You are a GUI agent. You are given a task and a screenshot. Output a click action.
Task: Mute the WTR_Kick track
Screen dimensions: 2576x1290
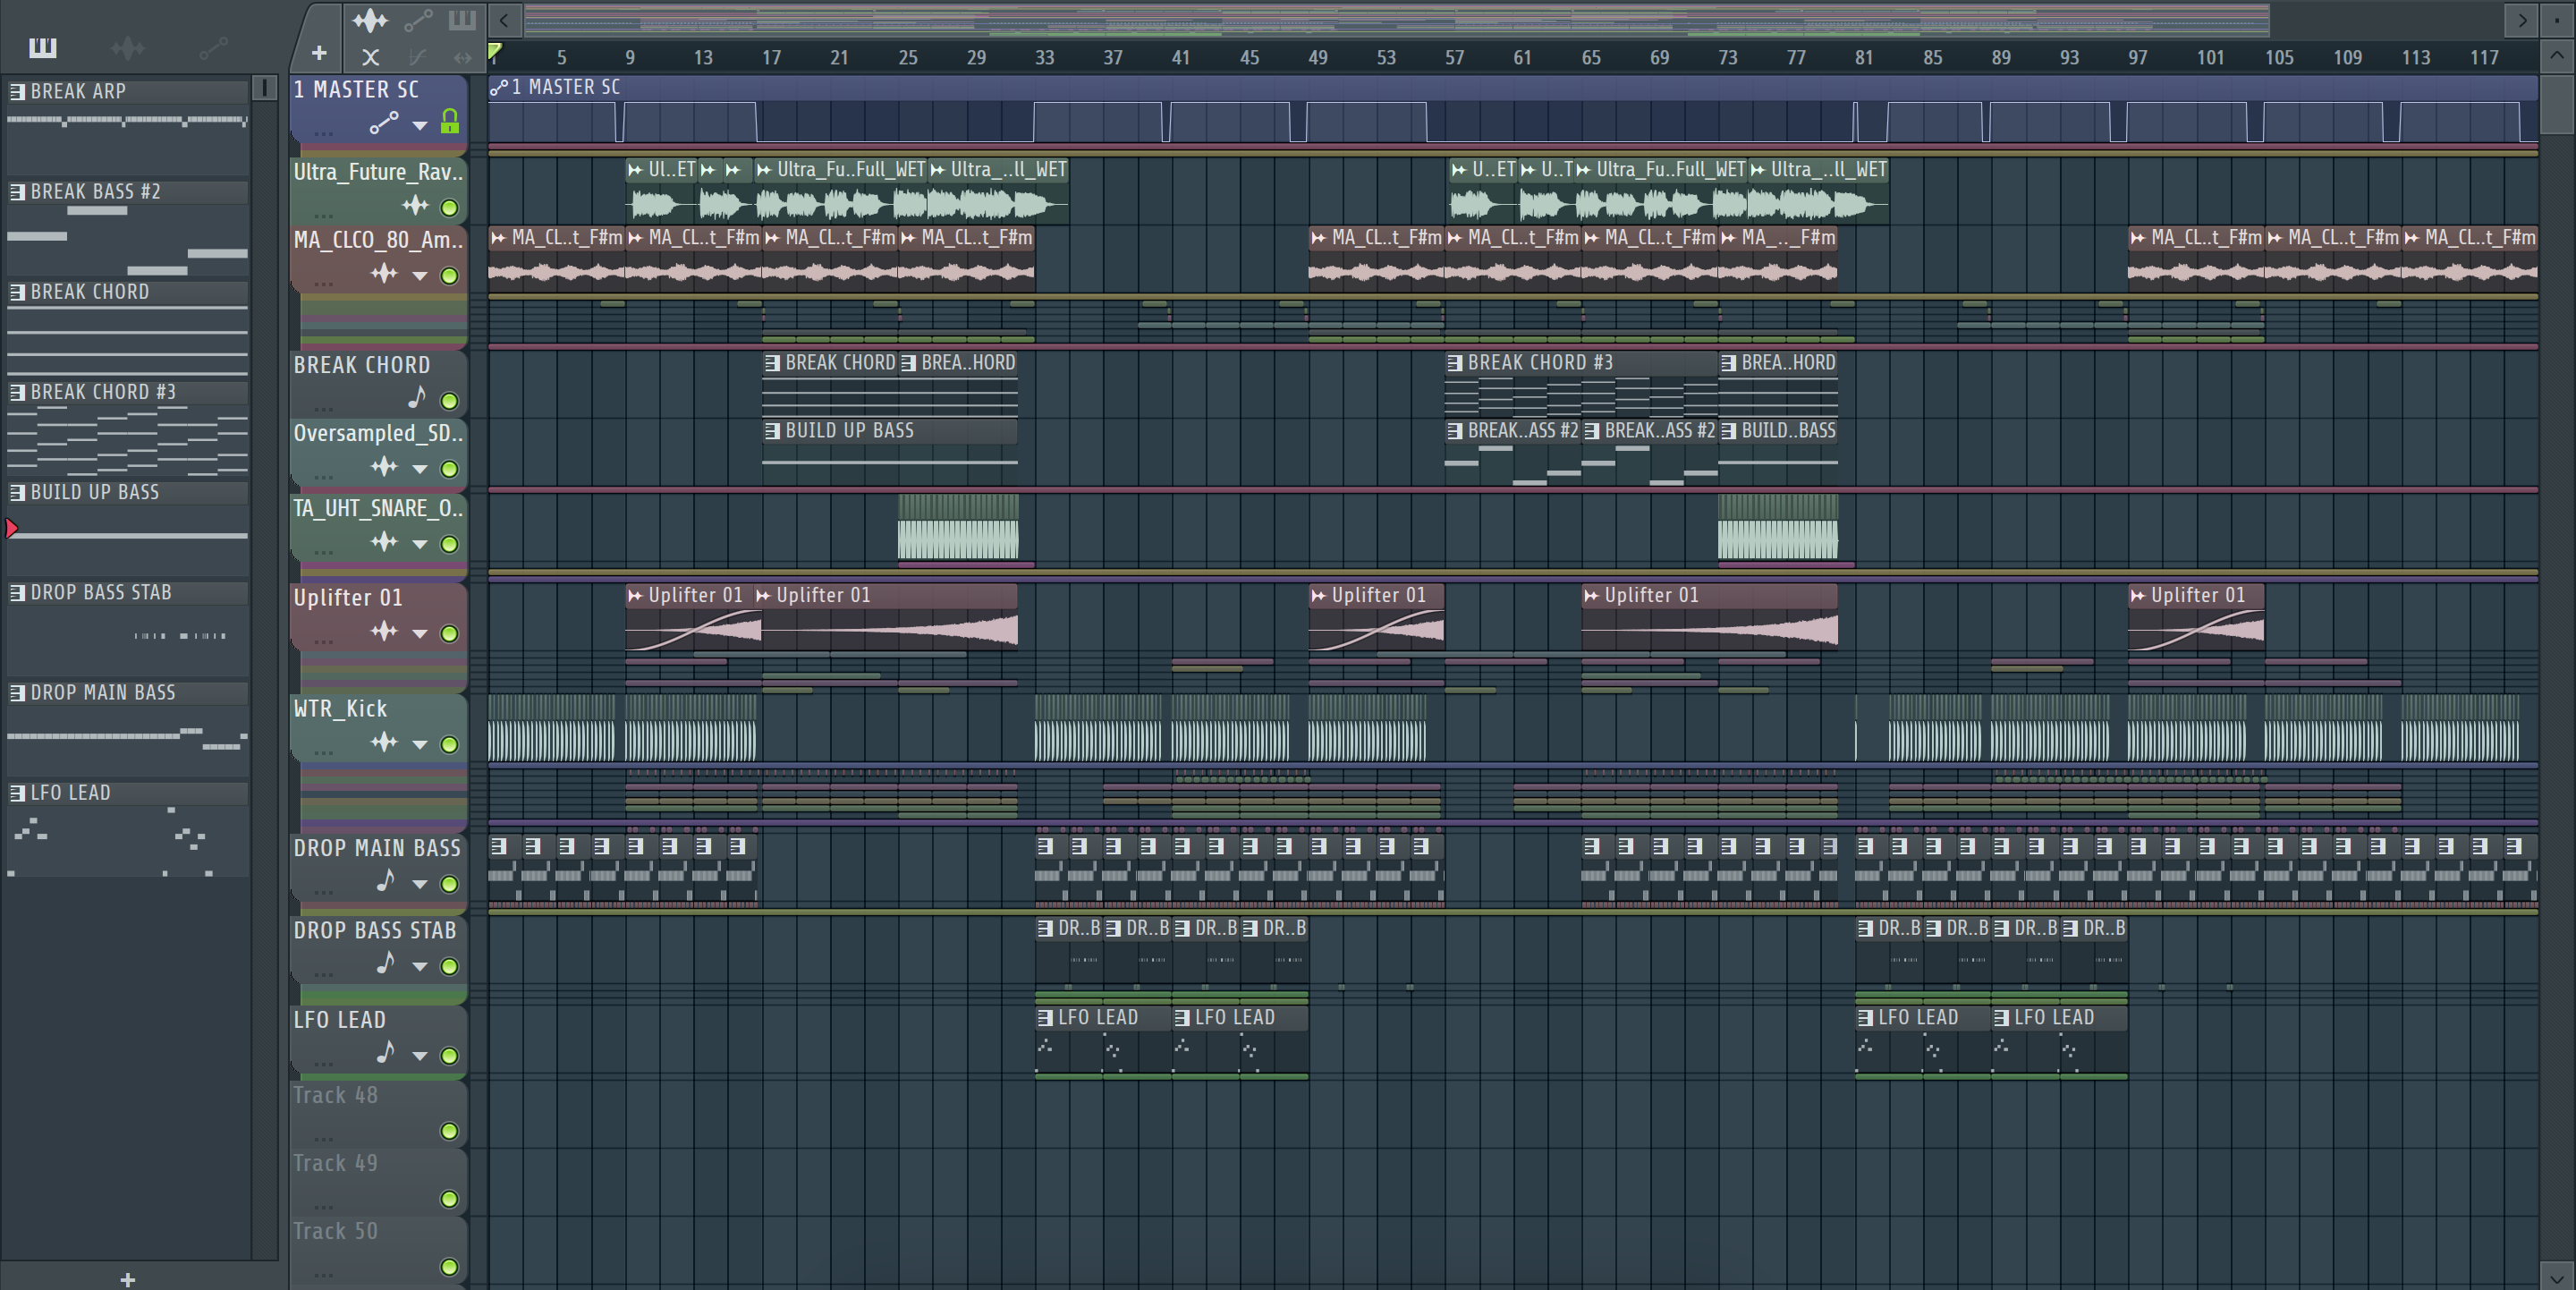[x=450, y=745]
